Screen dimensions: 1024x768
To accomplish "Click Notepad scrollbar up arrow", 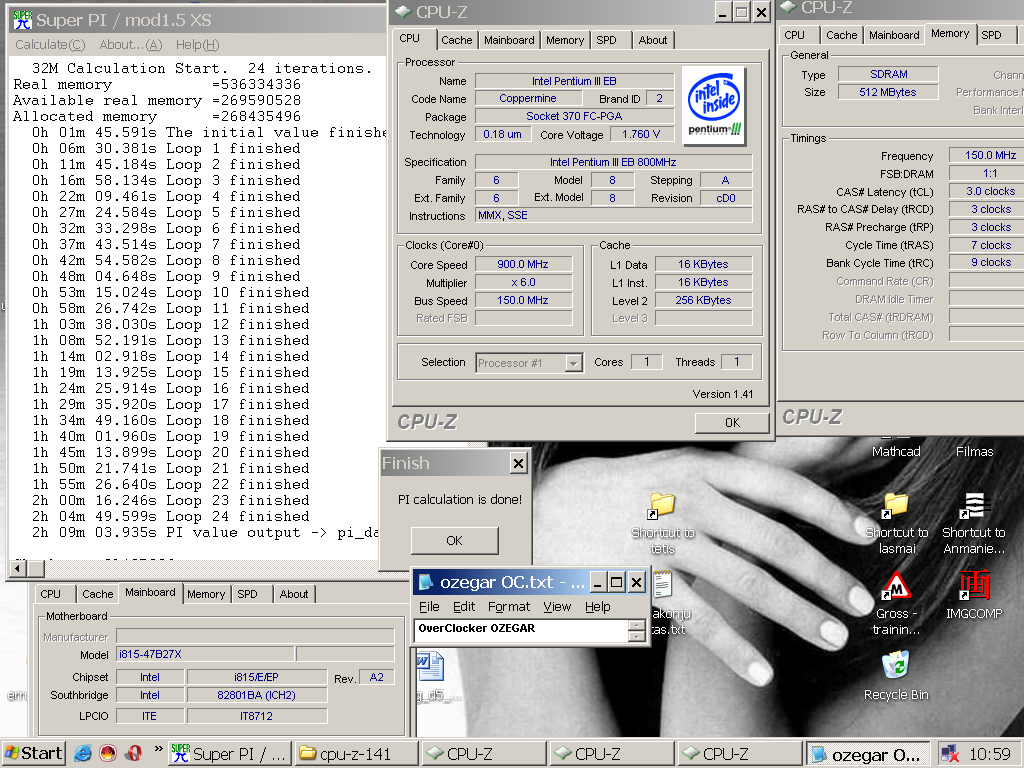I will click(x=636, y=625).
